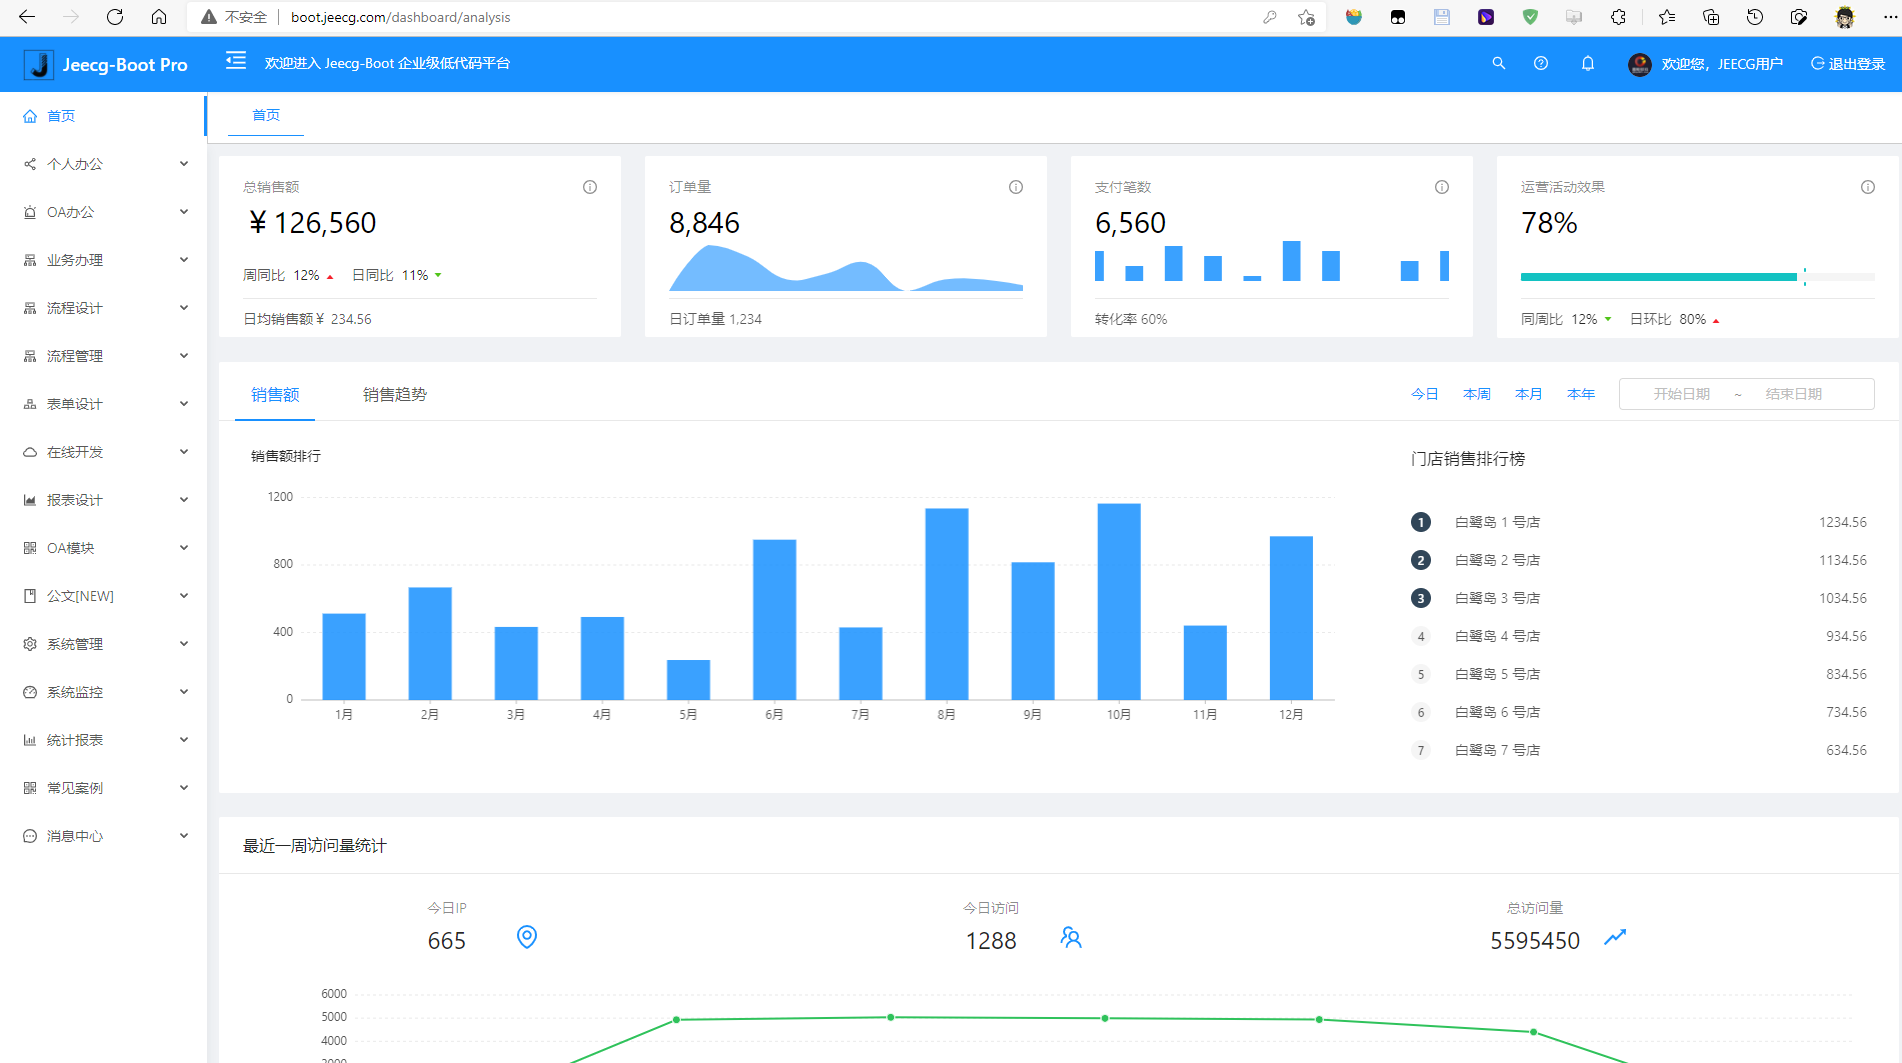The width and height of the screenshot is (1902, 1063).
Task: Open browser extensions puzzle icon
Action: tap(1618, 17)
